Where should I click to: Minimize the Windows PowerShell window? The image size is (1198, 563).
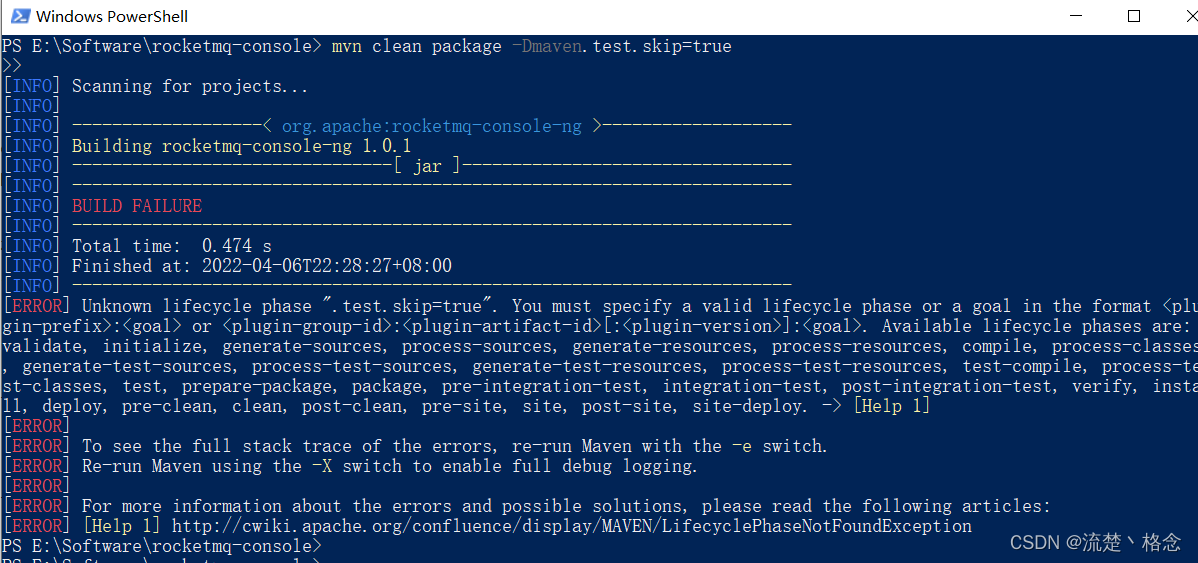1074,16
